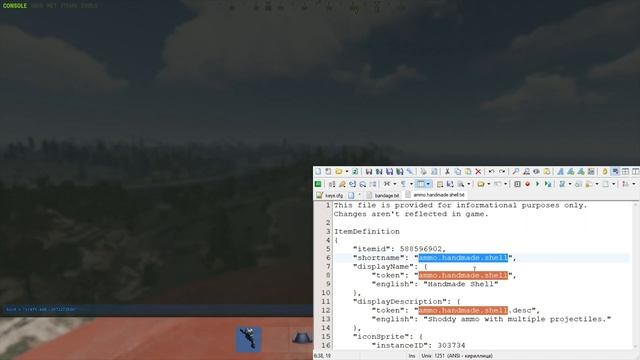Click the green square icon on the second toolbar row

coord(318,184)
